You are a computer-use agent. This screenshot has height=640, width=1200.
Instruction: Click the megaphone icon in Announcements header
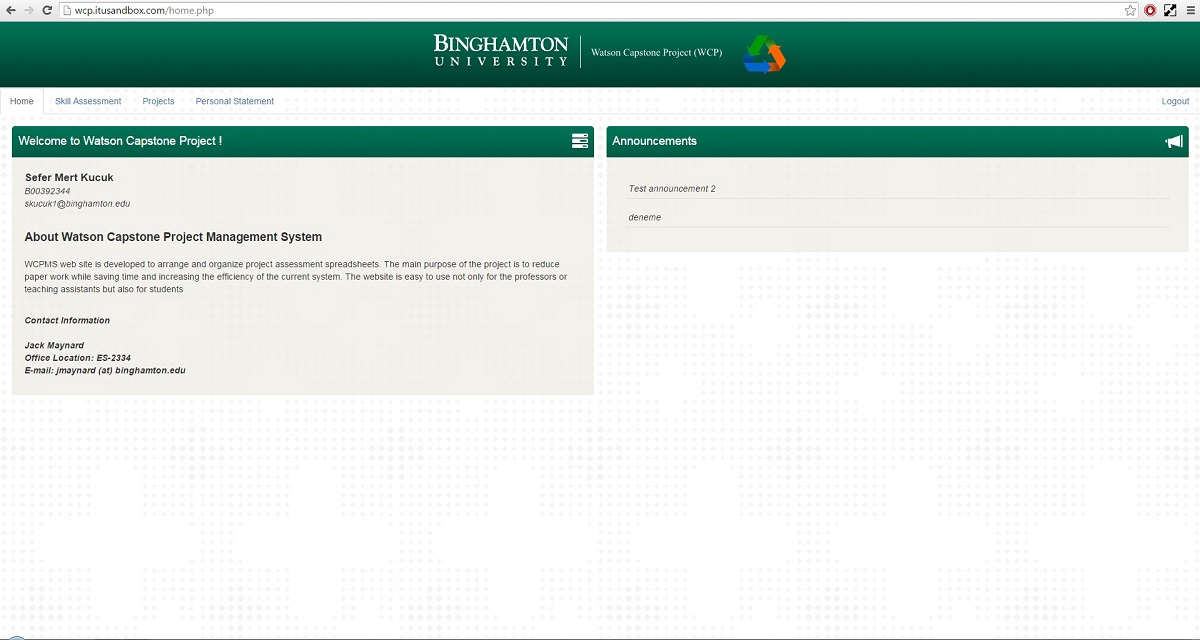(1174, 141)
